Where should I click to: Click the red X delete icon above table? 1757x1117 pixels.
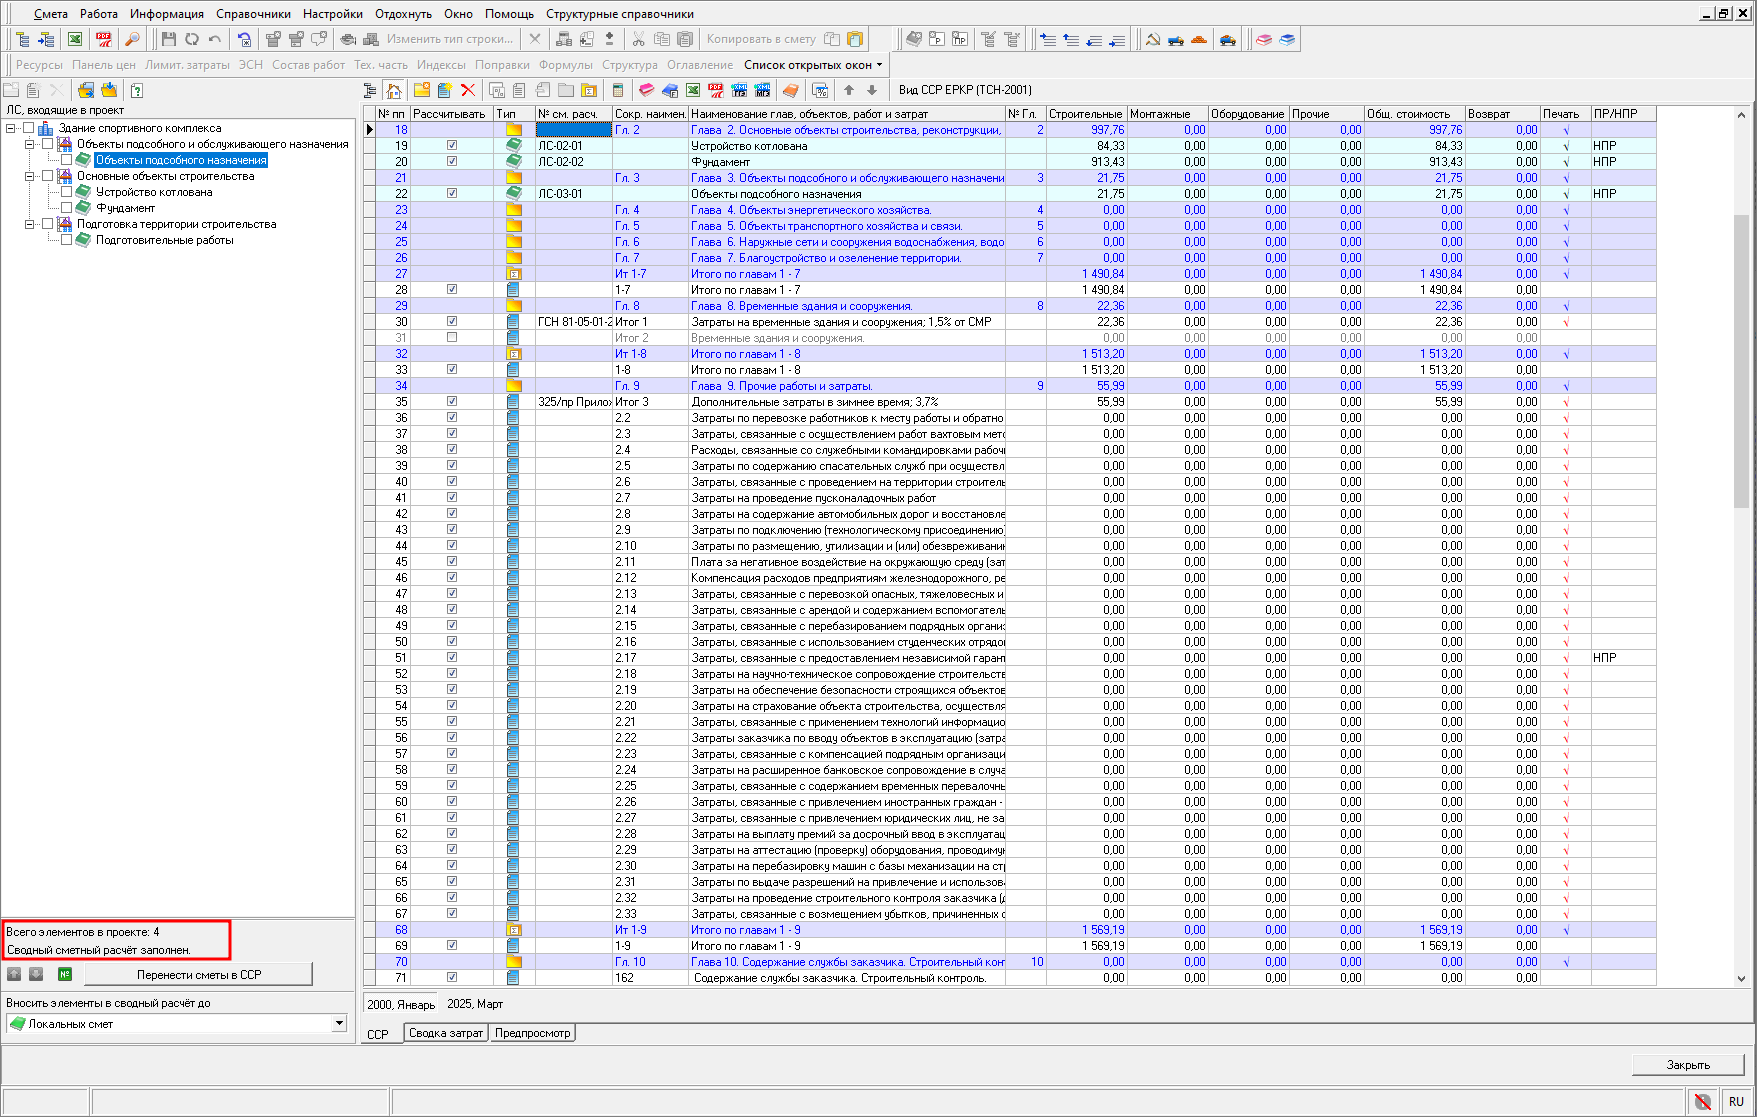point(467,90)
